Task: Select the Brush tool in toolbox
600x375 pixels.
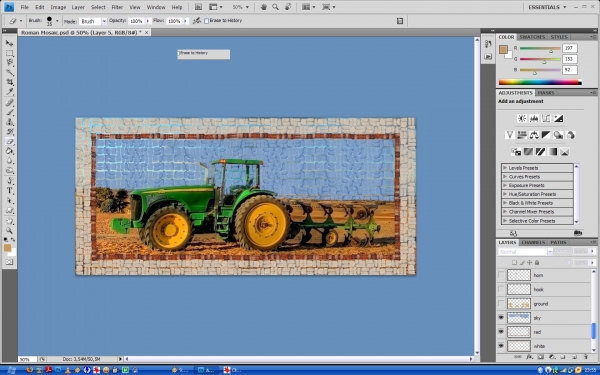Action: [x=10, y=112]
